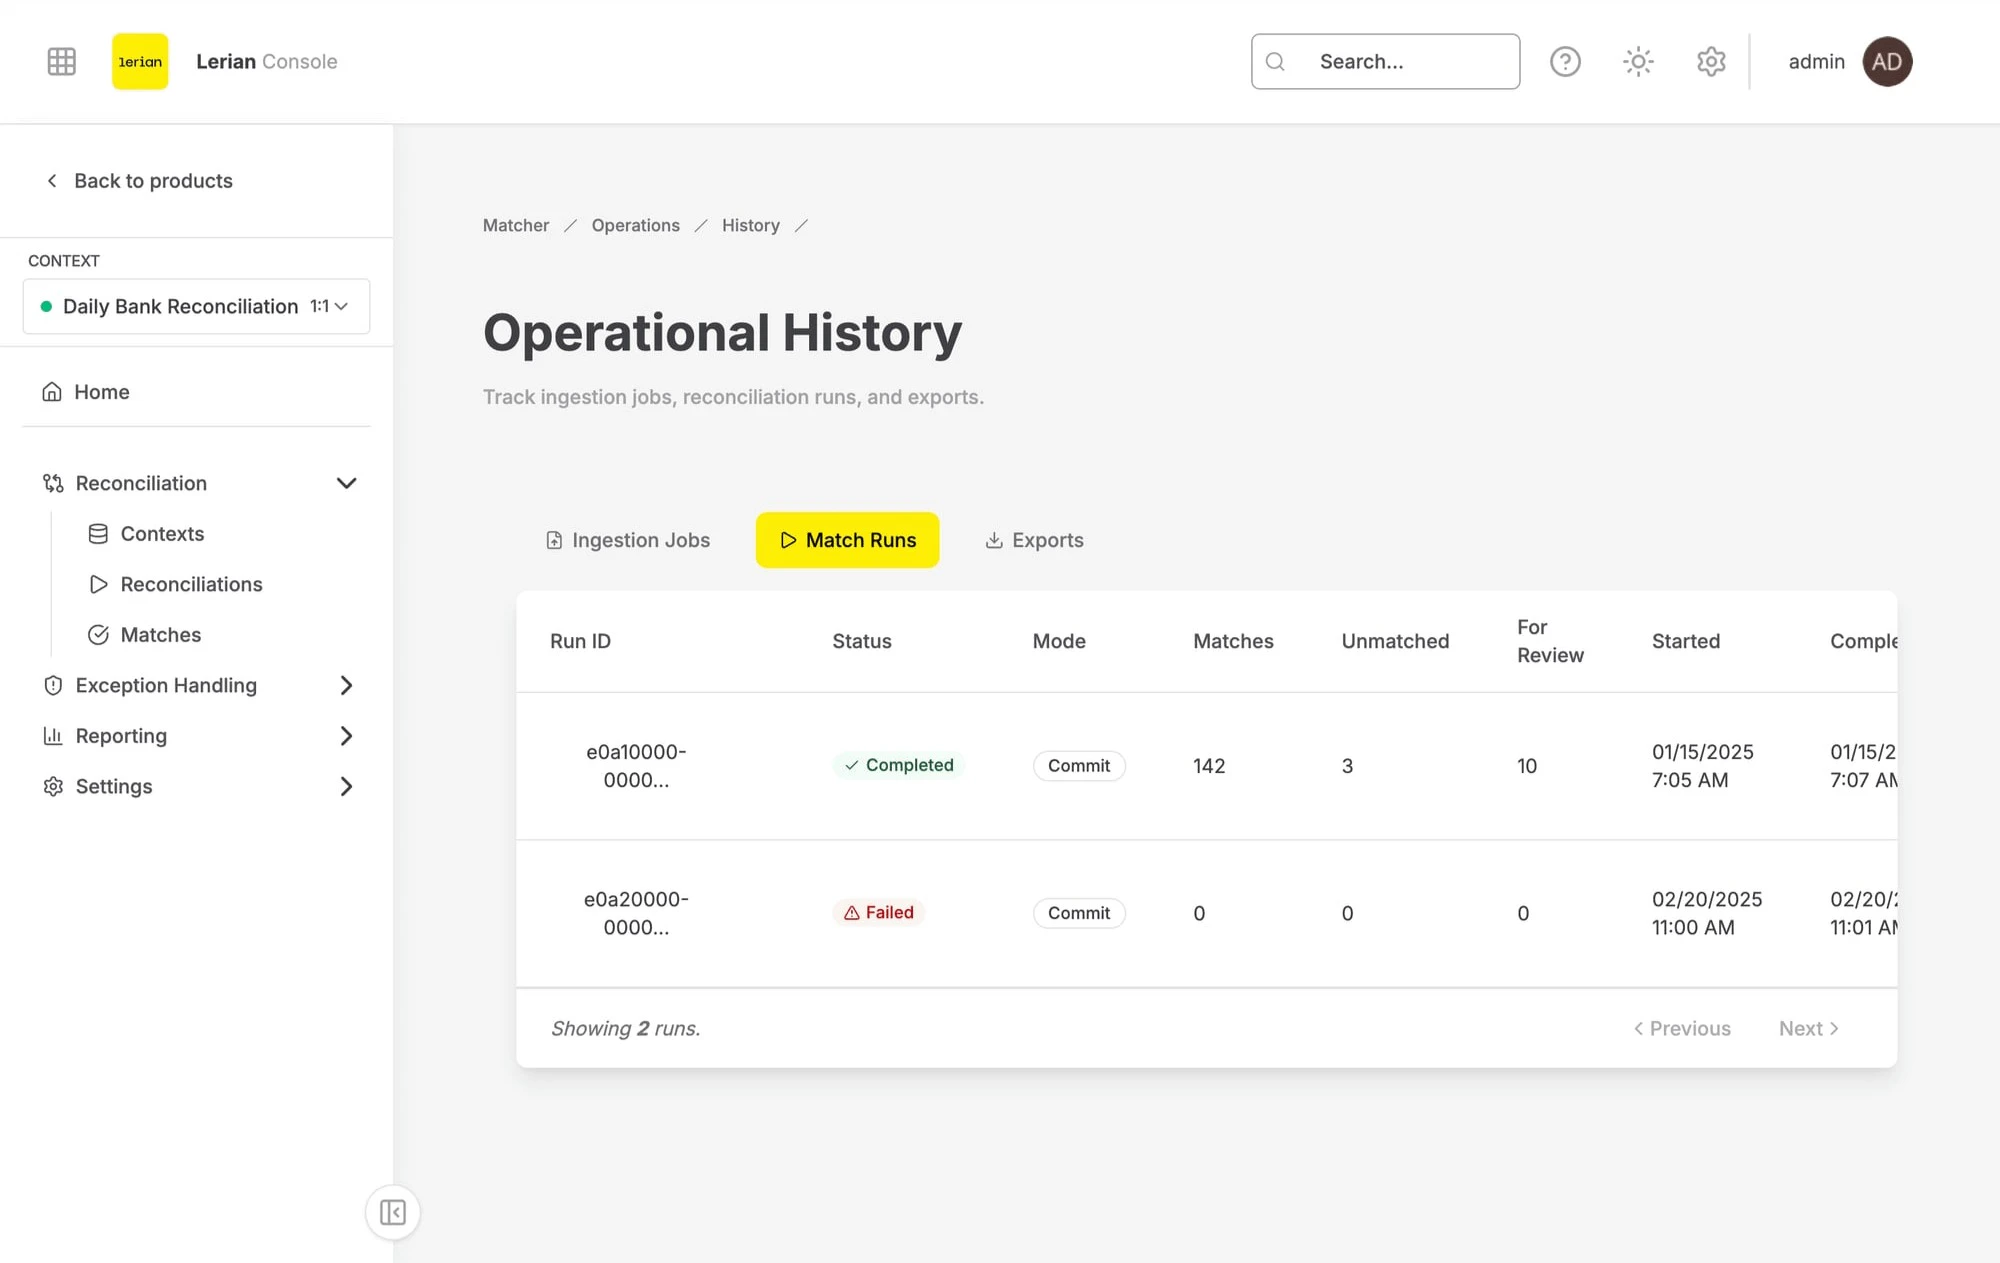Click Next pagination button
2000x1263 pixels.
1808,1028
